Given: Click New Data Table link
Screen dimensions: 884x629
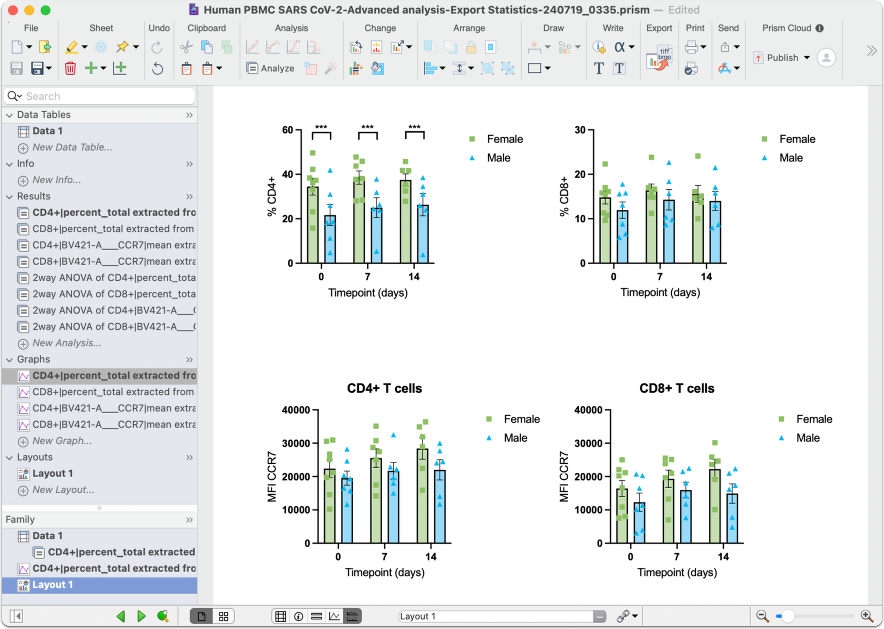Looking at the screenshot, I should point(72,147).
